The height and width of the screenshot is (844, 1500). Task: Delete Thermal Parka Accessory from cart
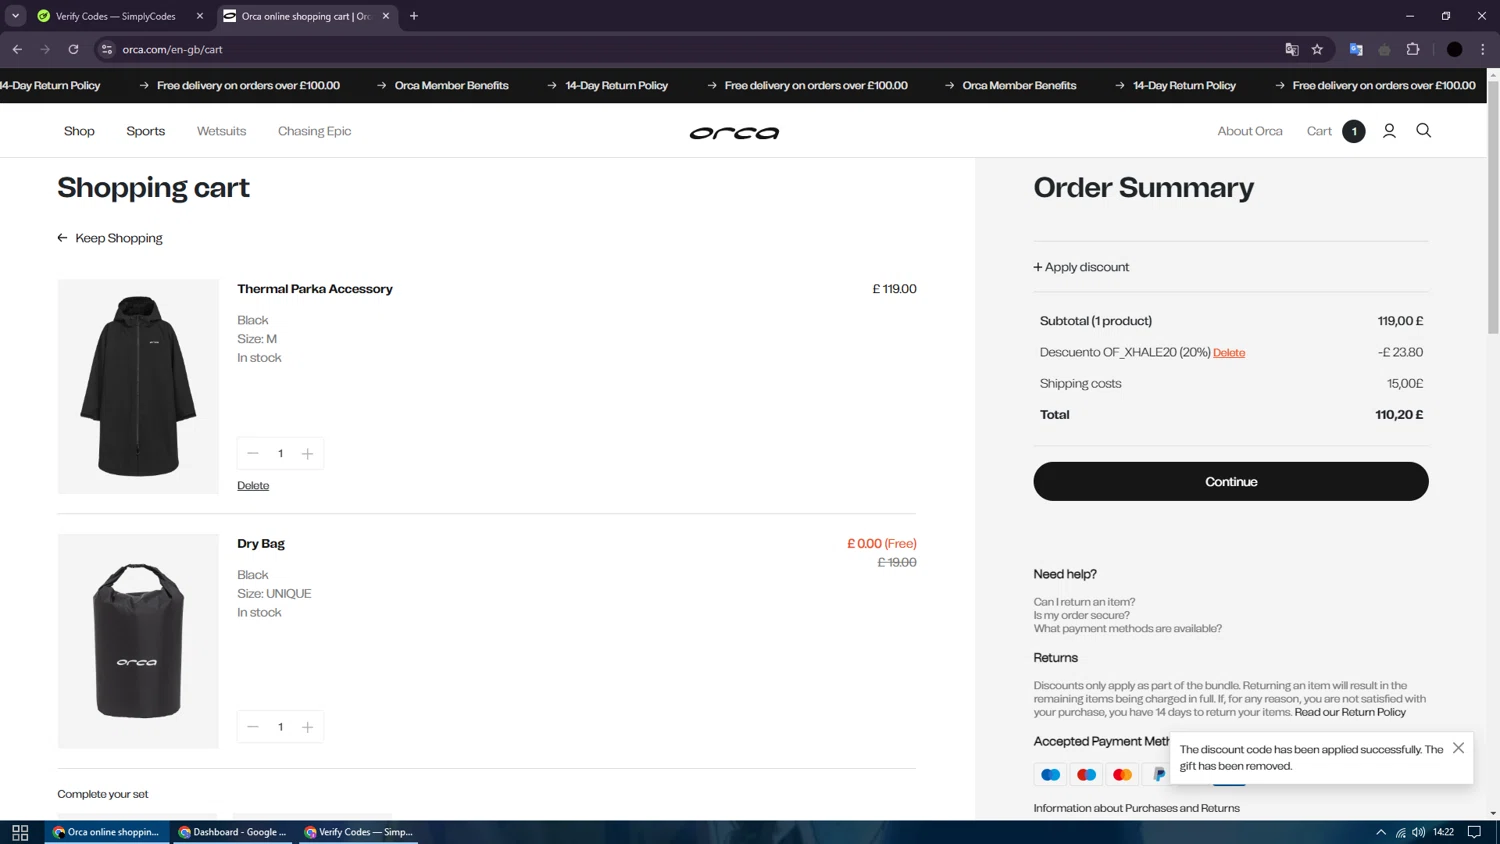pyautogui.click(x=253, y=486)
